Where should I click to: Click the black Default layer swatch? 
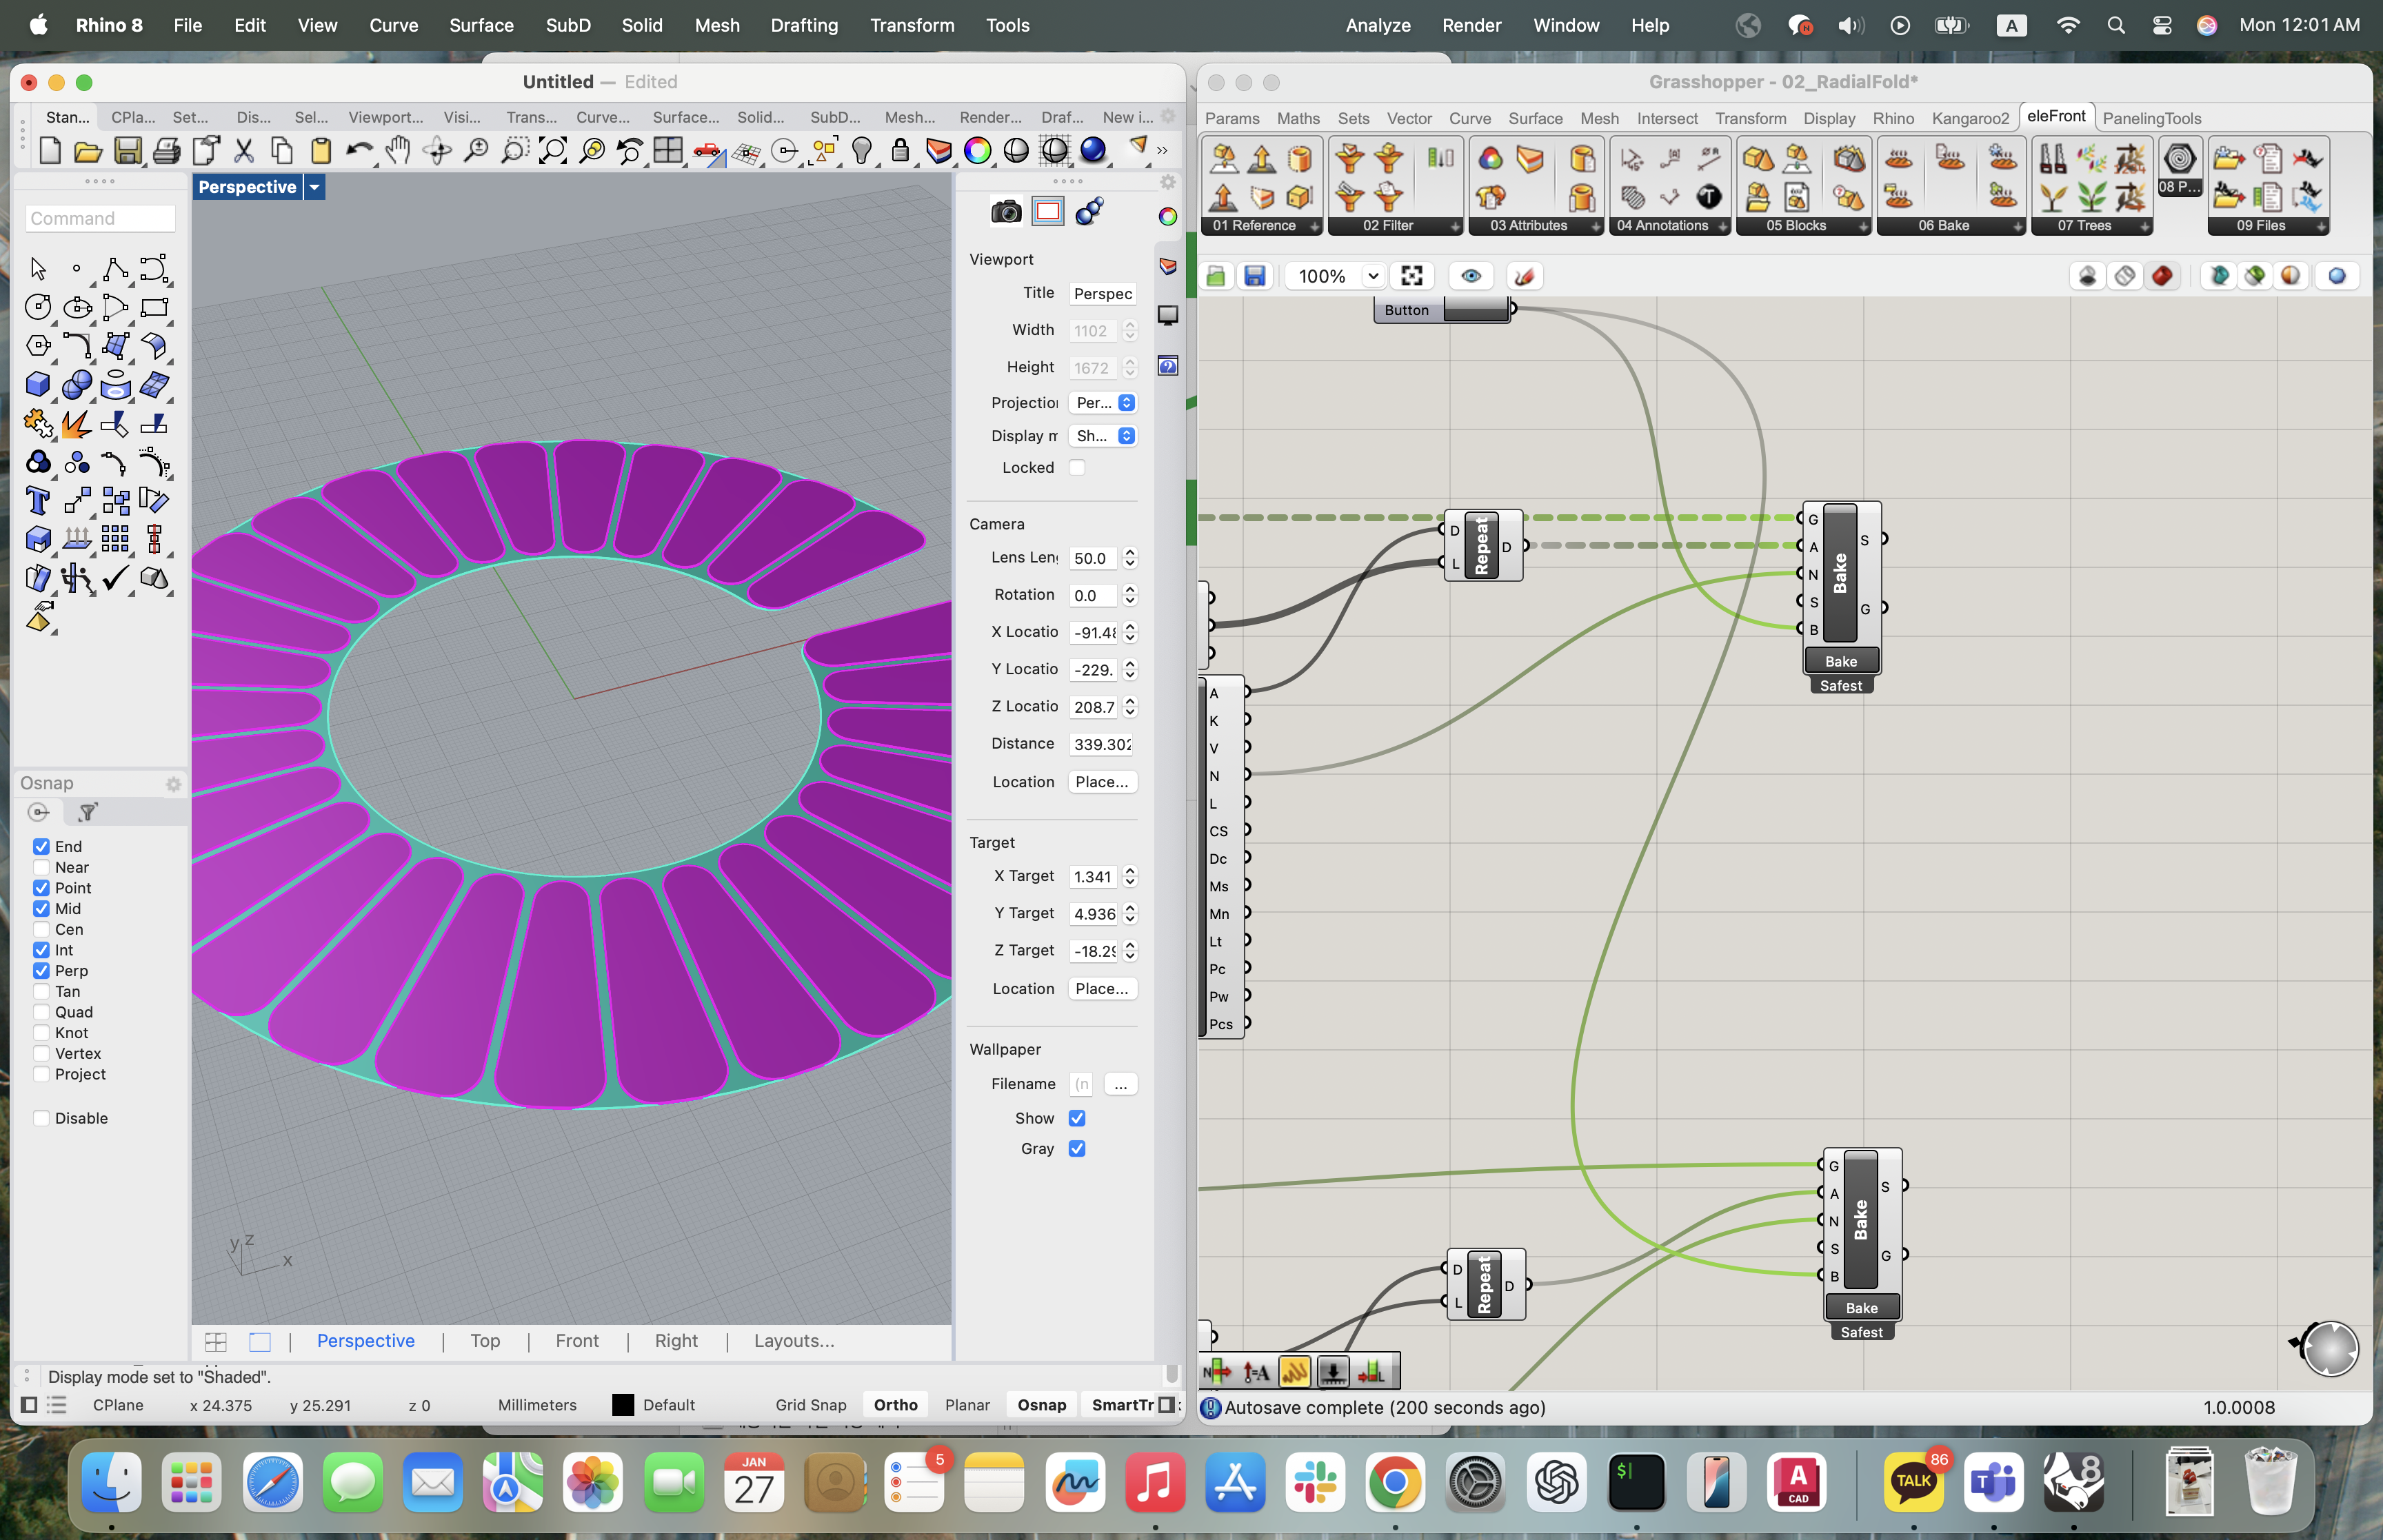pos(622,1405)
